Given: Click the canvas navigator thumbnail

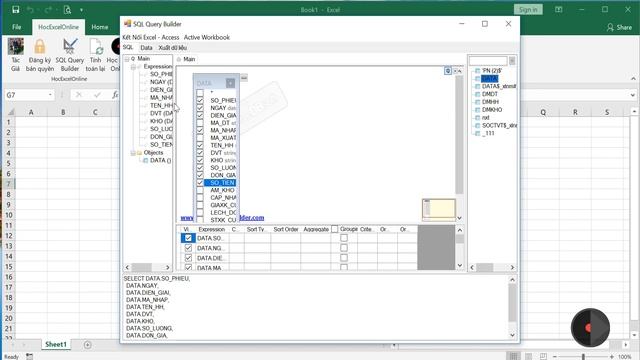Looking at the screenshot, I should click(x=439, y=209).
